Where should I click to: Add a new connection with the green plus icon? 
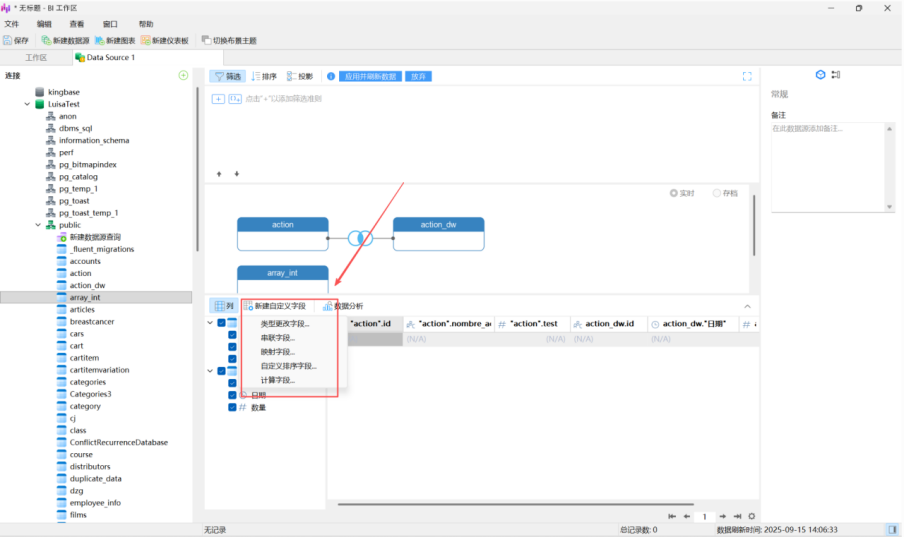point(183,75)
